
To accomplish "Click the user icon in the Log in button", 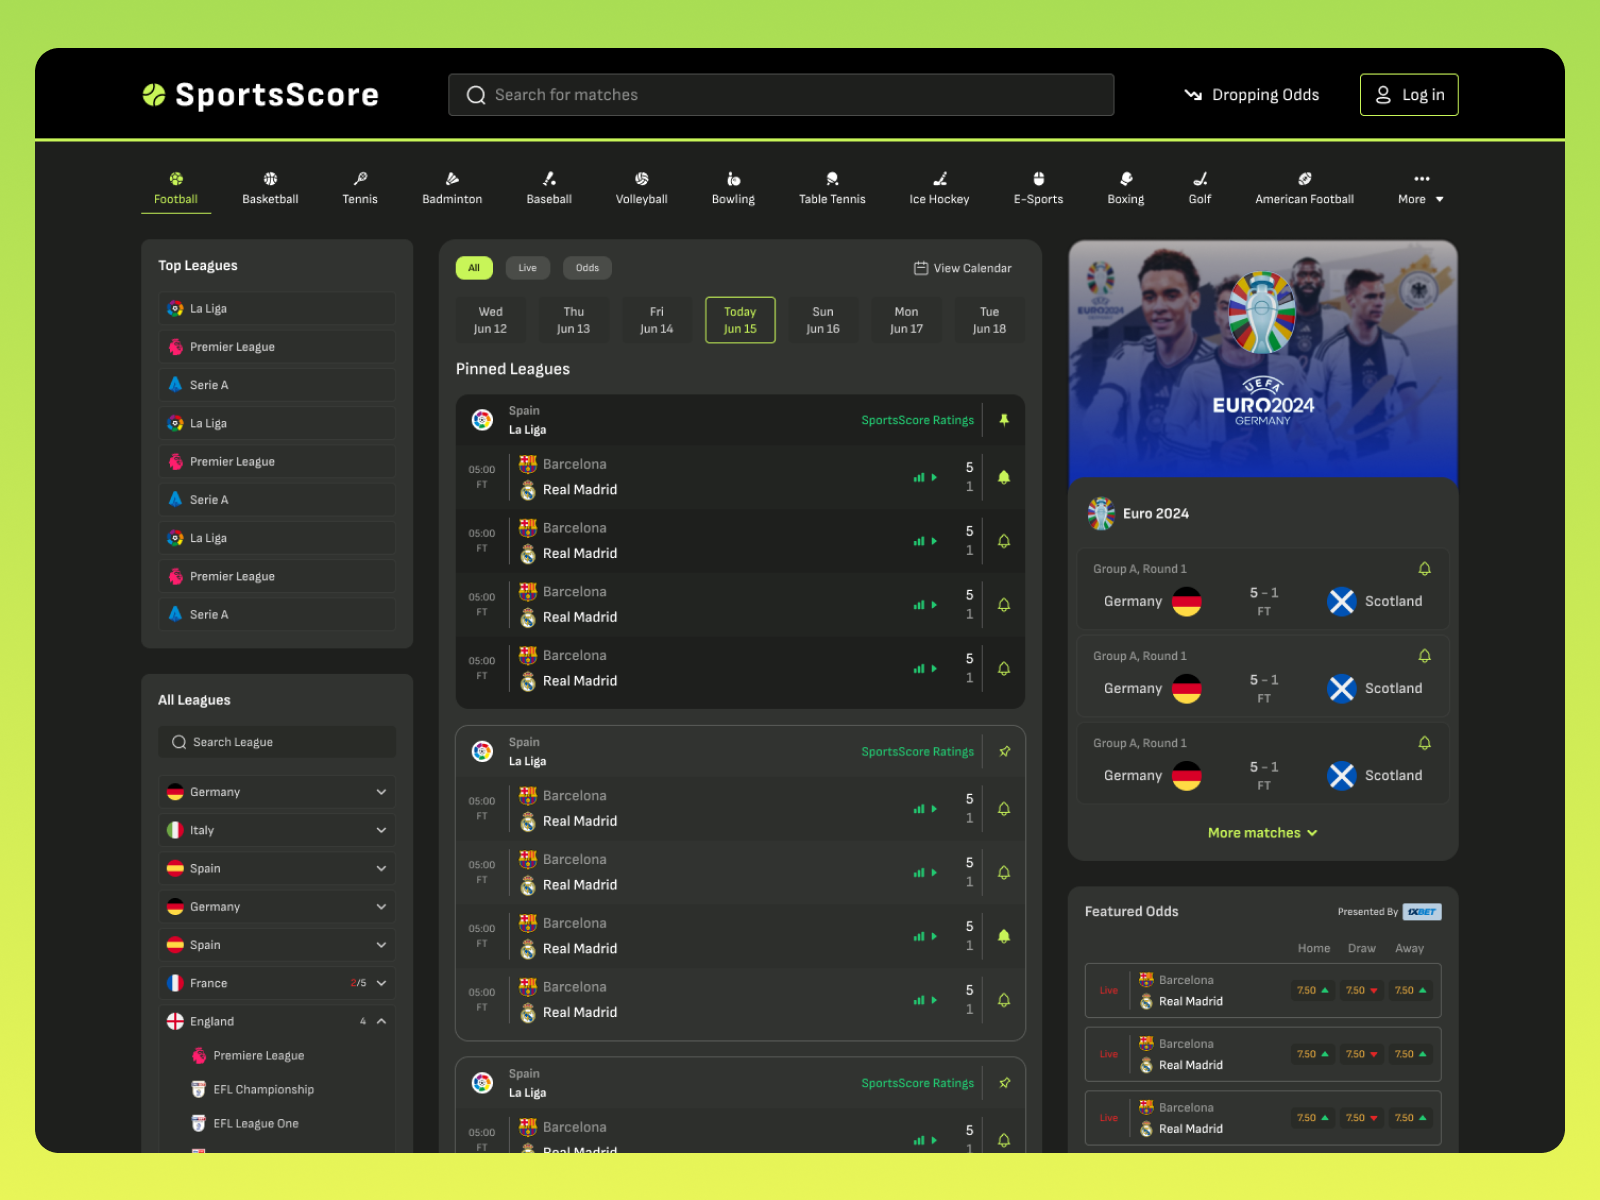I will point(1383,95).
